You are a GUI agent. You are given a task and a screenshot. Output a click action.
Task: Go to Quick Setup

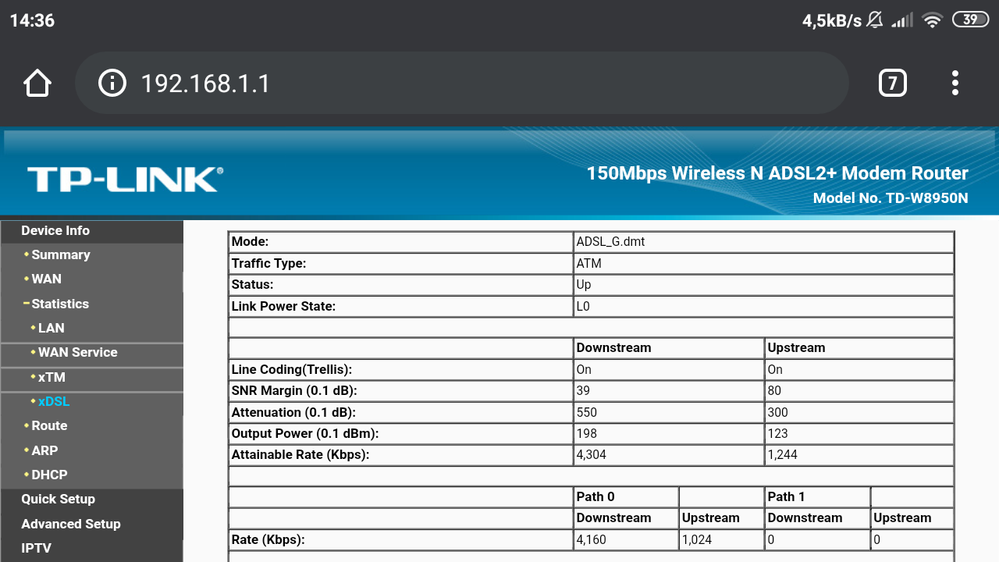pyautogui.click(x=58, y=499)
